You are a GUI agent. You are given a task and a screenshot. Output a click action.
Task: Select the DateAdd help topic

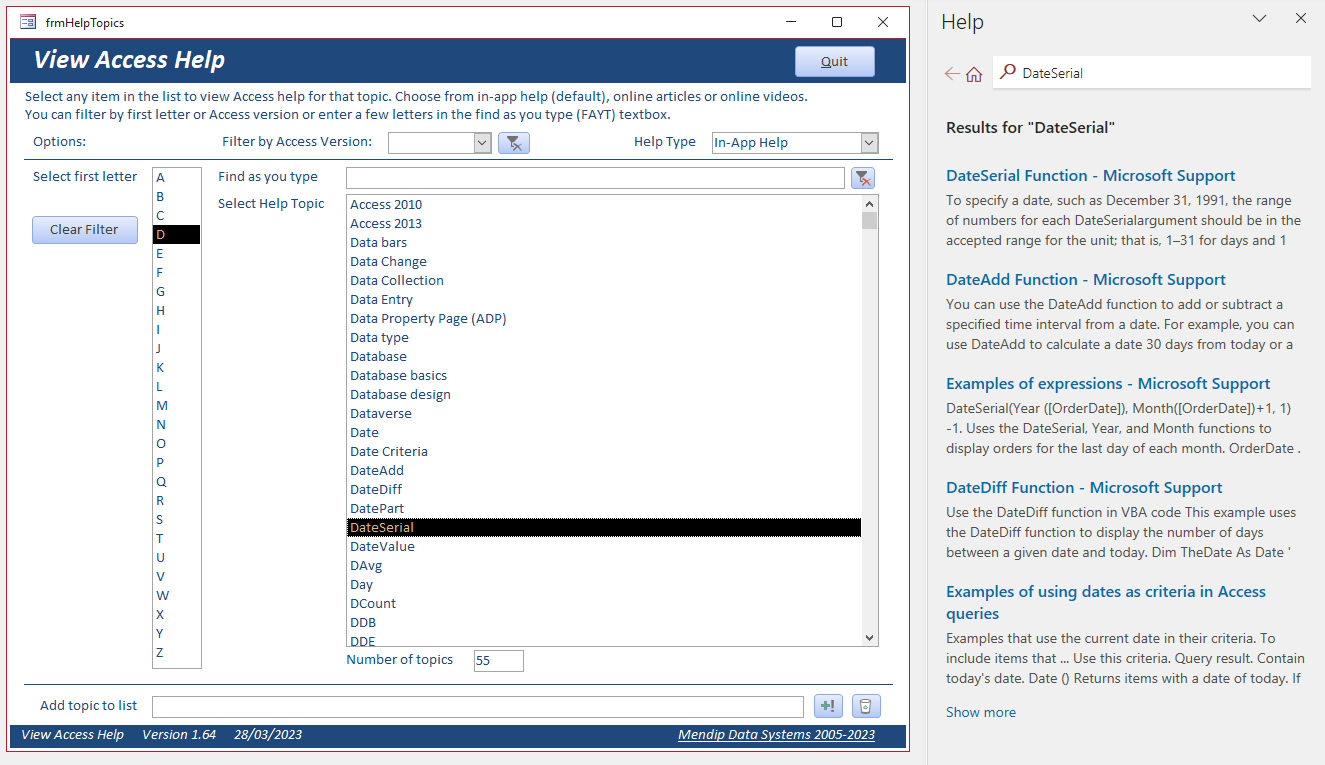pyautogui.click(x=604, y=471)
